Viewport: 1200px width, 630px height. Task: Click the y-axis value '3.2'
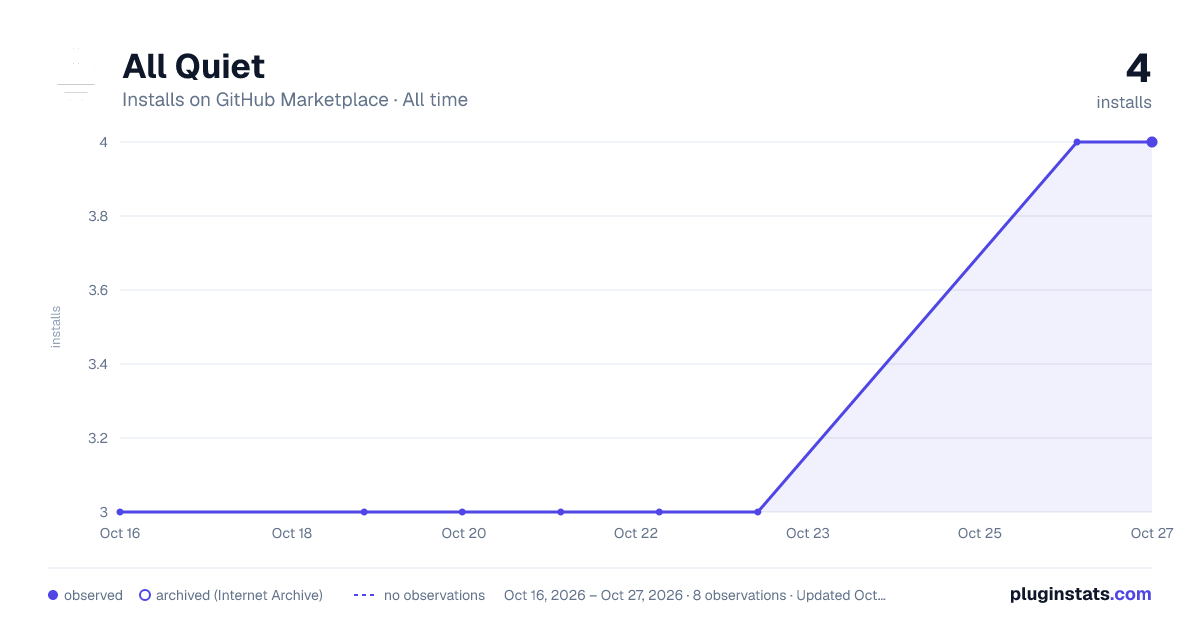98,438
